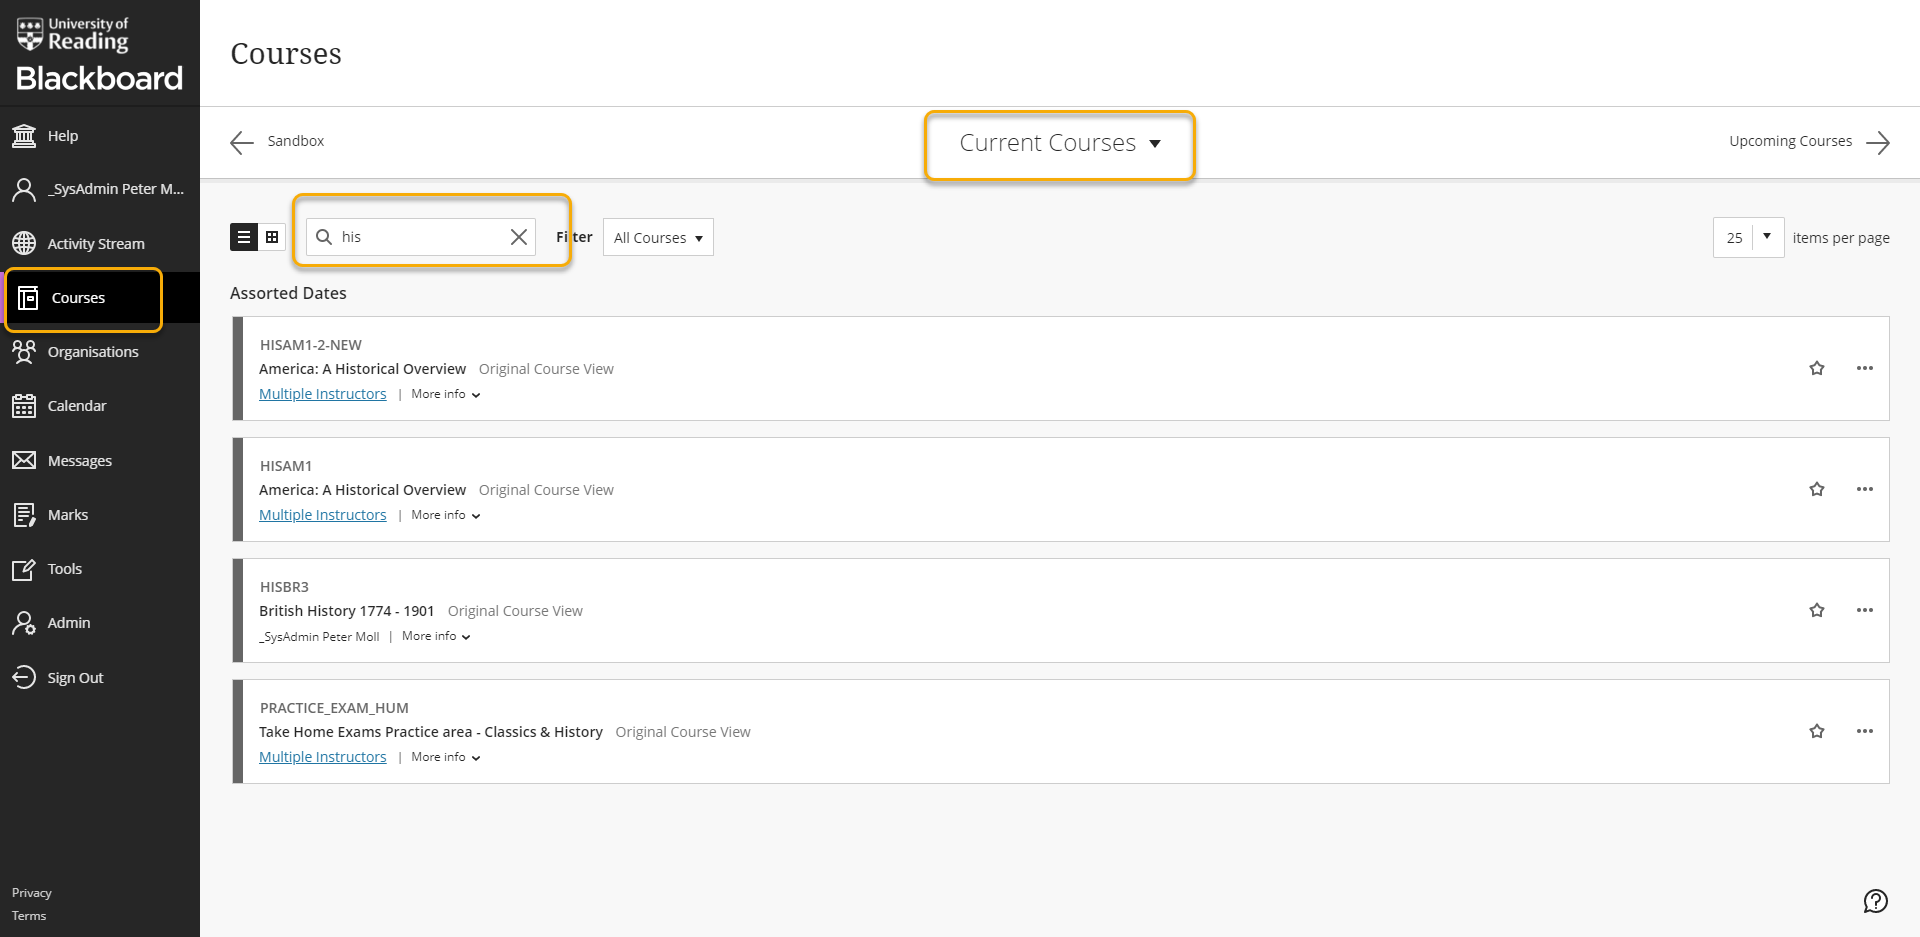Open Take Home Exams Practice area course

[431, 732]
